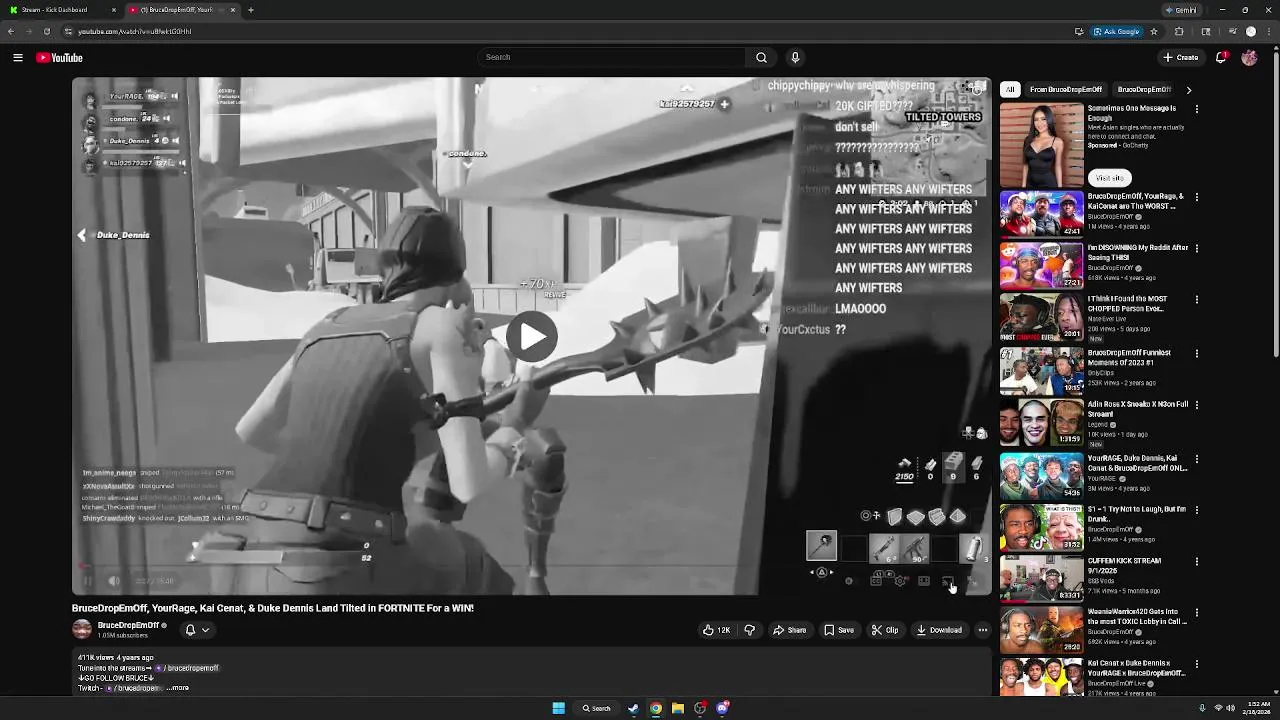This screenshot has width=1280, height=720.
Task: Select the All filter chip
Action: 1010,90
